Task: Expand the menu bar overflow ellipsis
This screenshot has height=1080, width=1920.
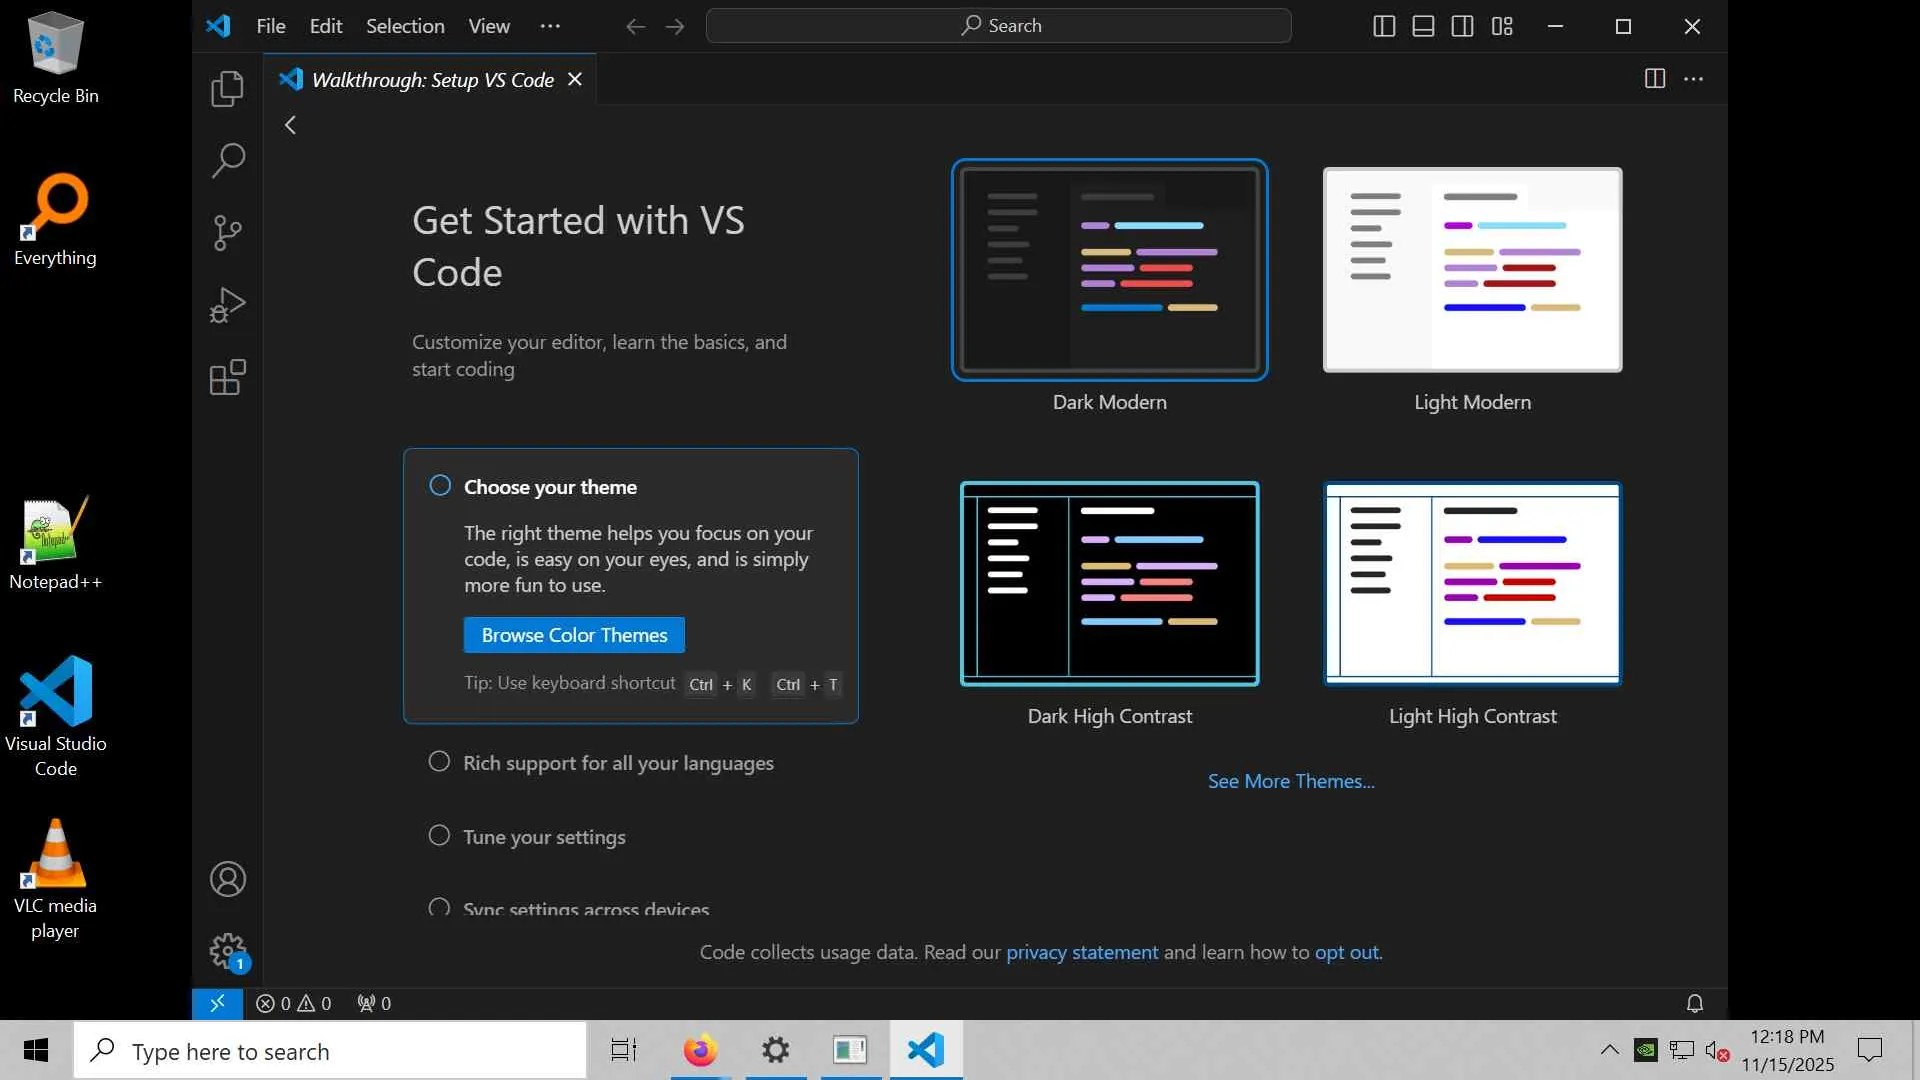Action: [550, 26]
